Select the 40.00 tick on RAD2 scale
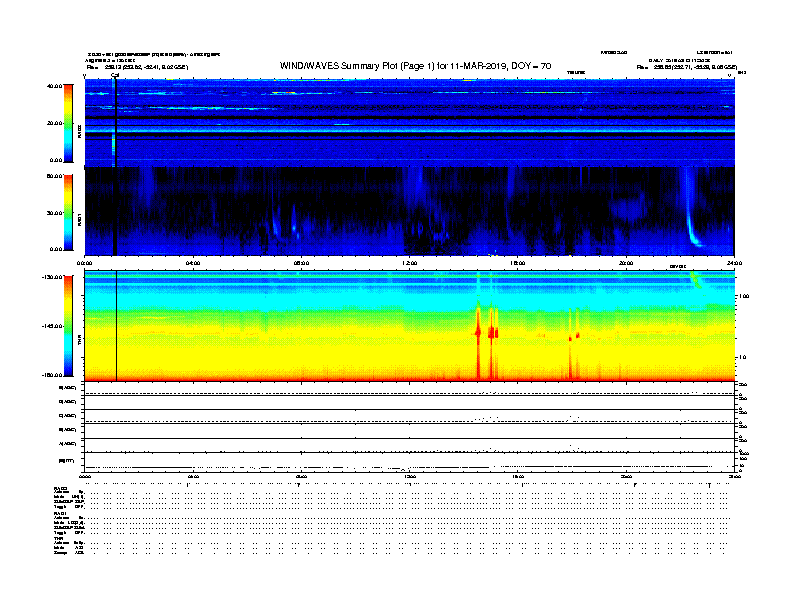The width and height of the screenshot is (792, 612). click(54, 86)
